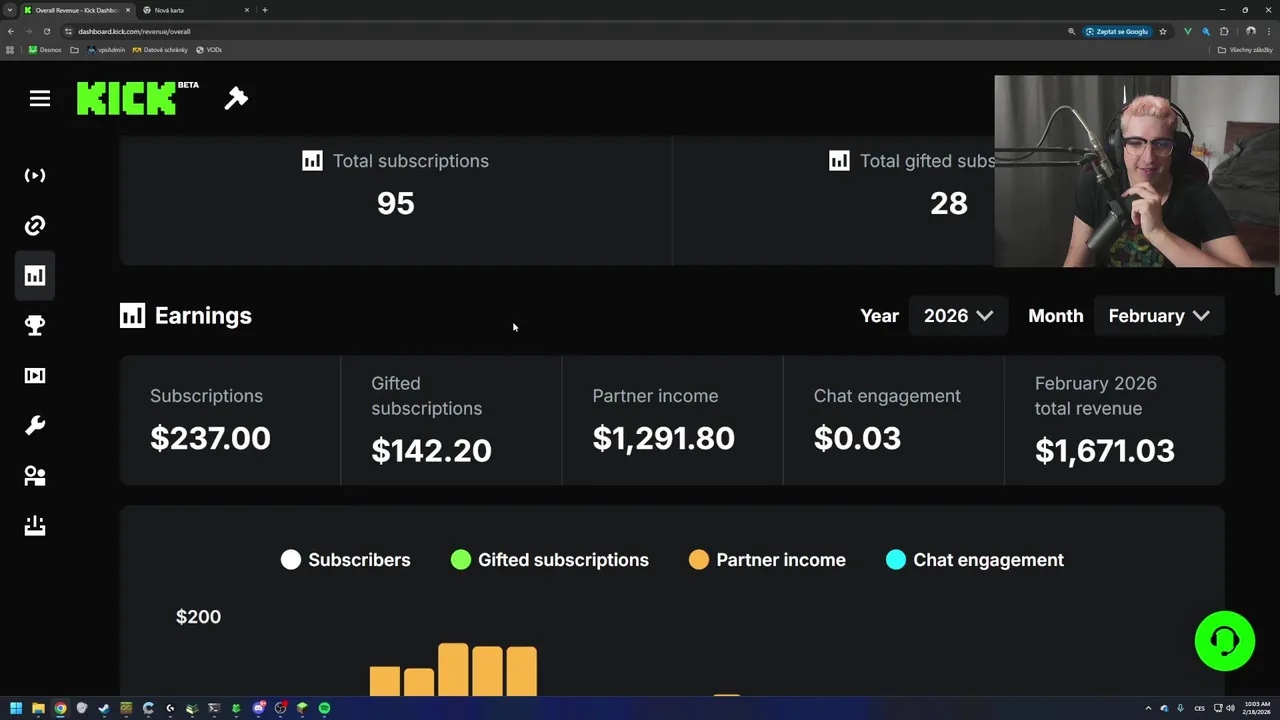Click the Kick logo
Screen dimensions: 1280x720
(127, 98)
